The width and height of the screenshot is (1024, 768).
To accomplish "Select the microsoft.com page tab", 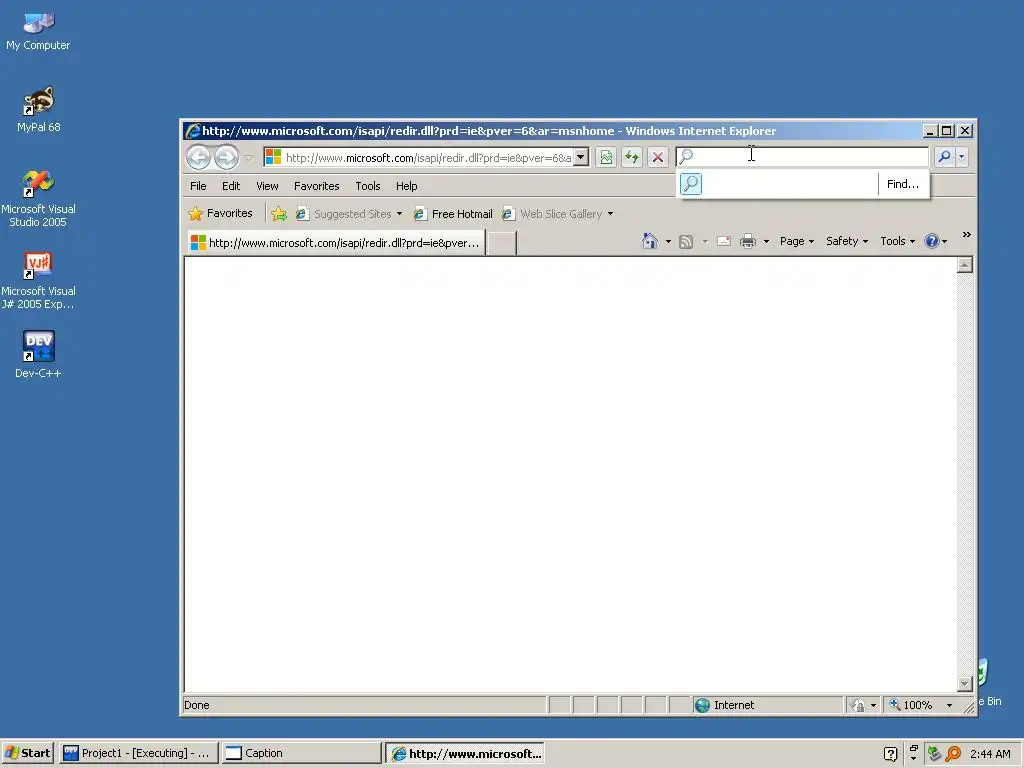I will [x=336, y=243].
